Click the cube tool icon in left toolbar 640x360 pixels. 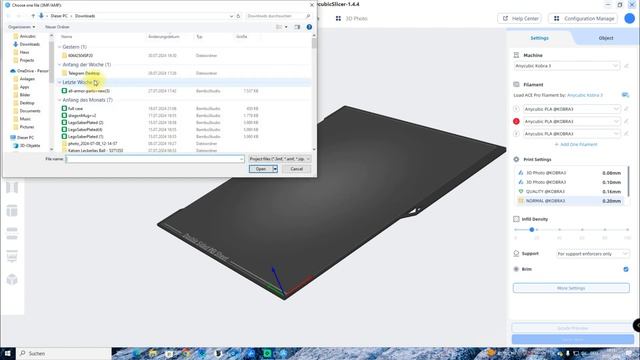[12, 280]
